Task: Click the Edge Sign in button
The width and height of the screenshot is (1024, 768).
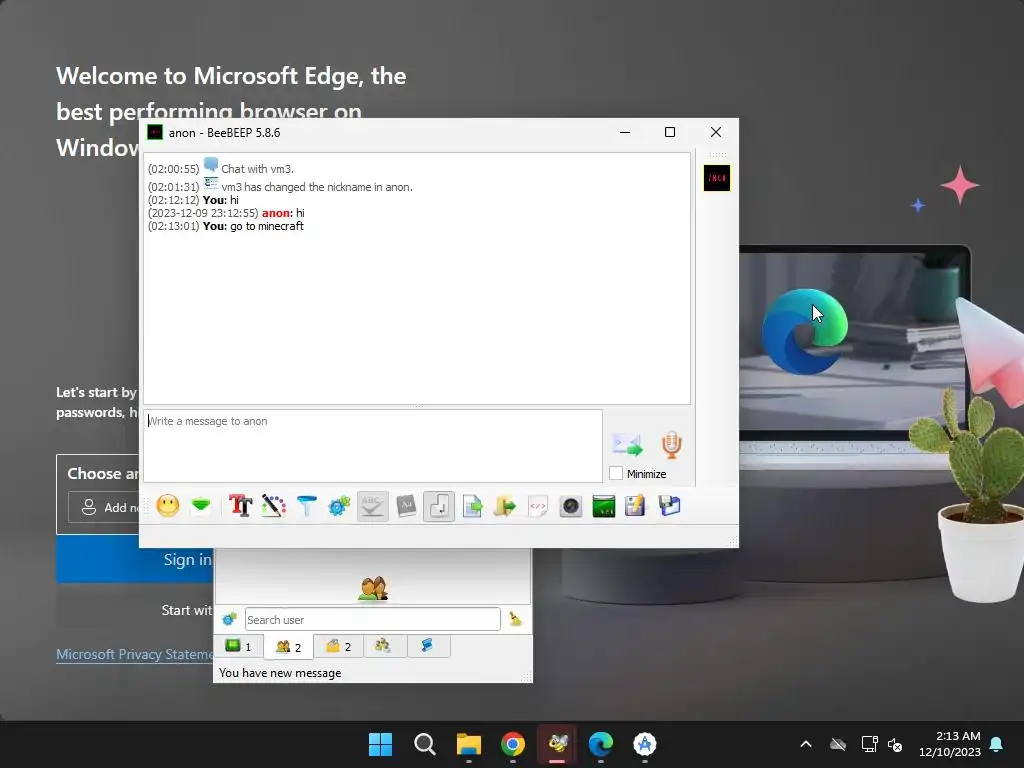Action: 135,560
